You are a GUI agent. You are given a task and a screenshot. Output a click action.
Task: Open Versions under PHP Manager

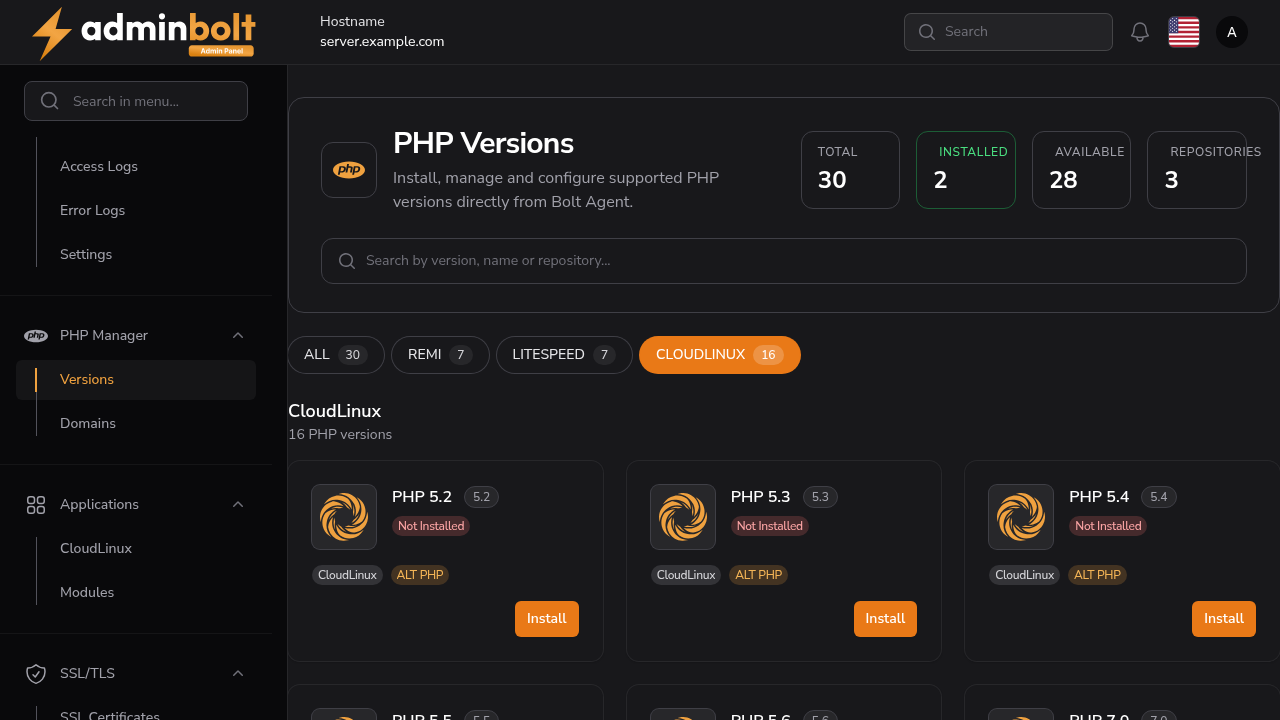[136, 380]
